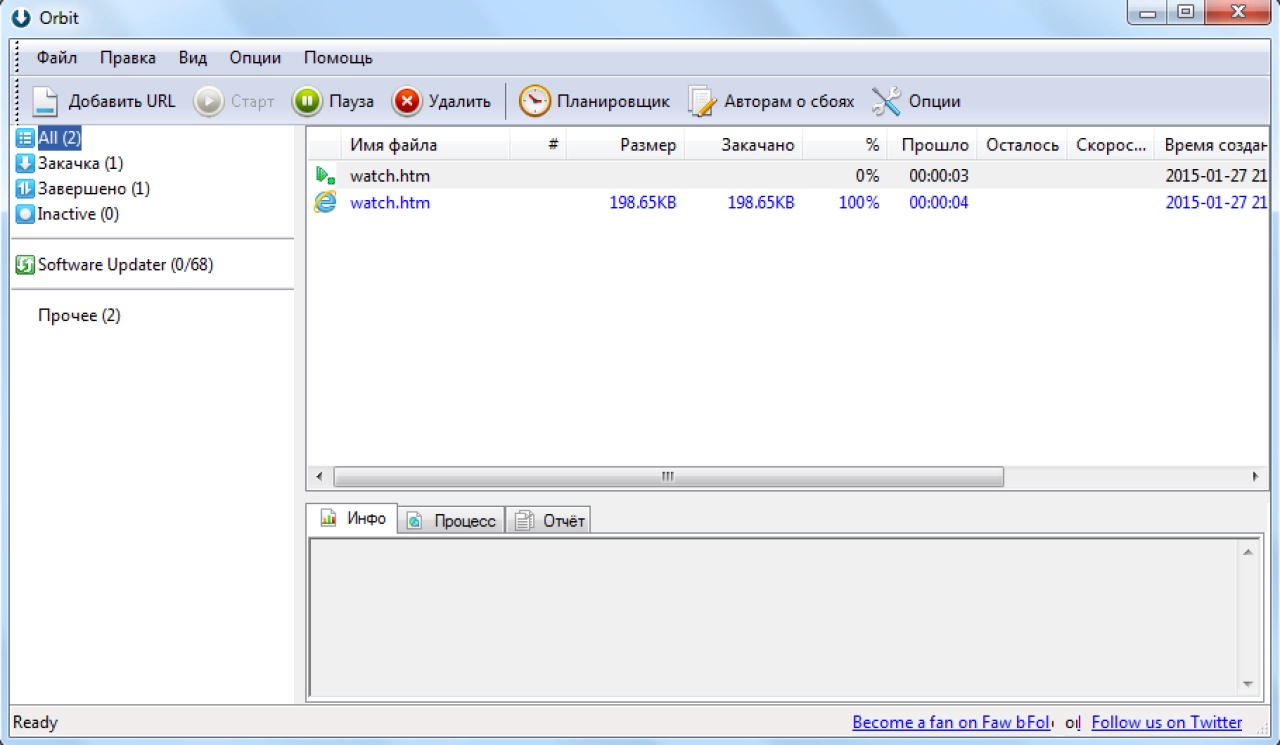Select the blue completed watch.htm file name

[x=390, y=202]
